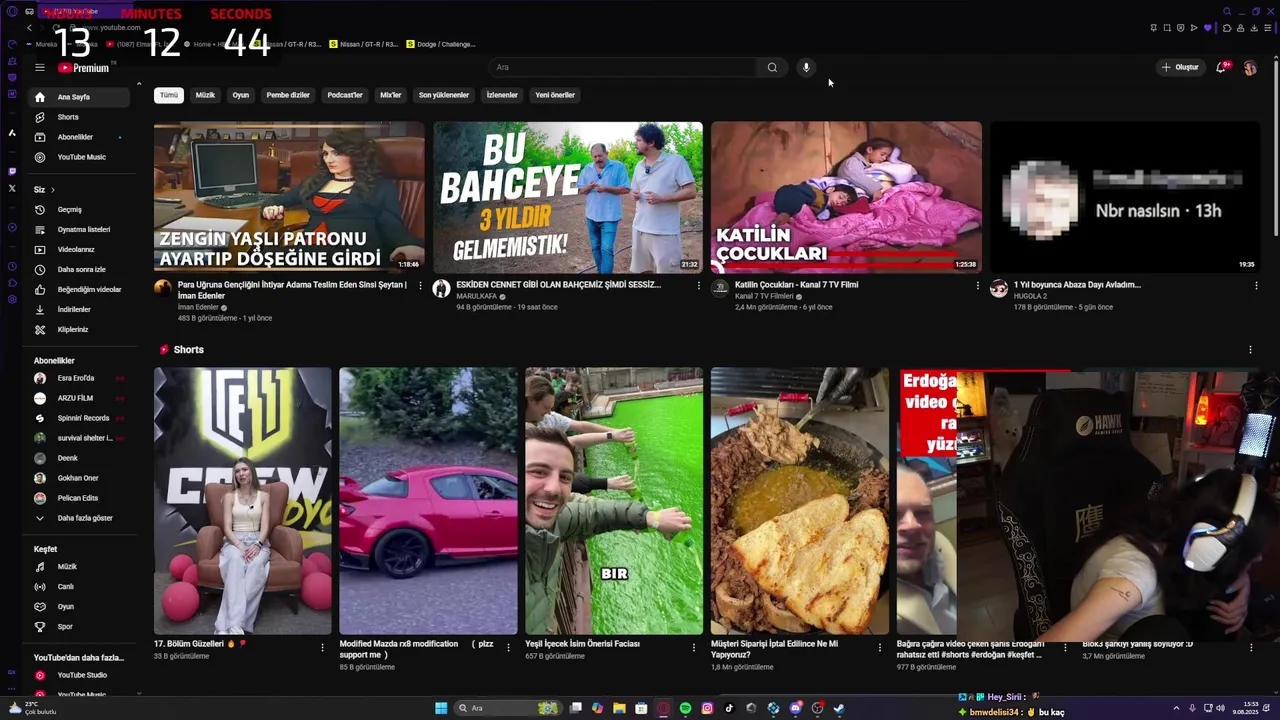Click the search magnifier button
The height and width of the screenshot is (720, 1280).
(x=772, y=67)
